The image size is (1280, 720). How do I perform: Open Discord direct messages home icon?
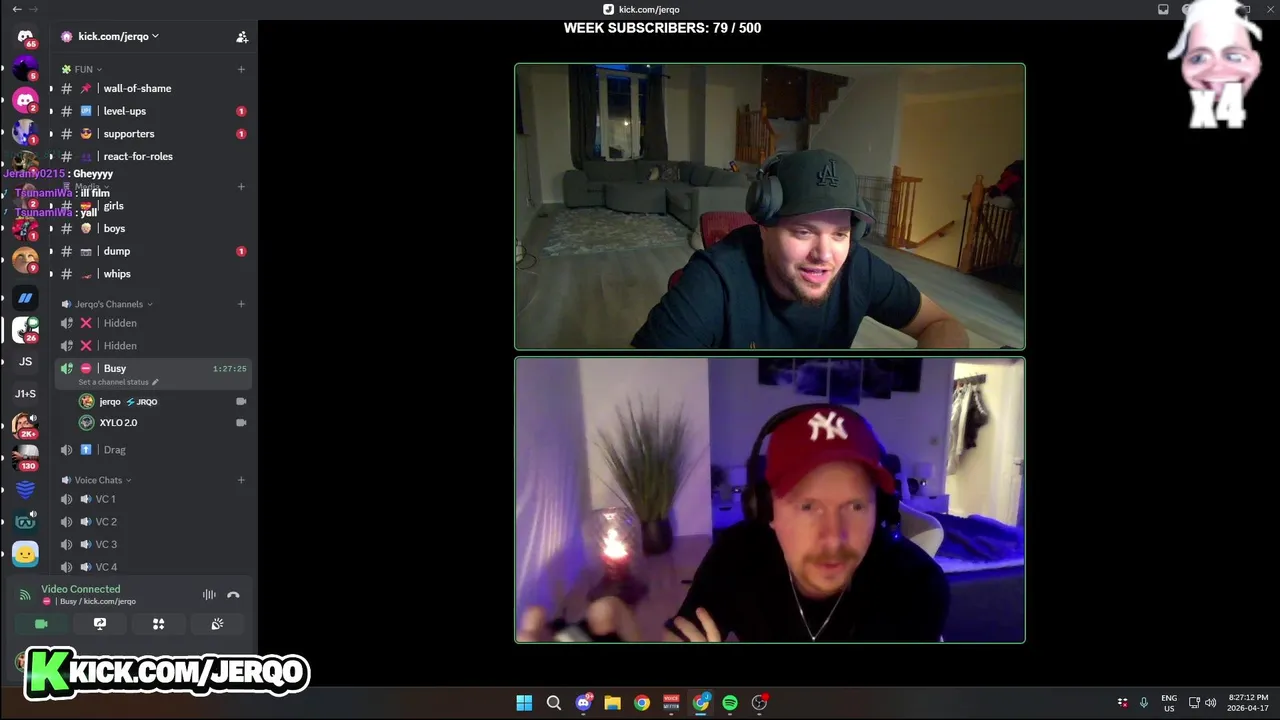[x=25, y=37]
